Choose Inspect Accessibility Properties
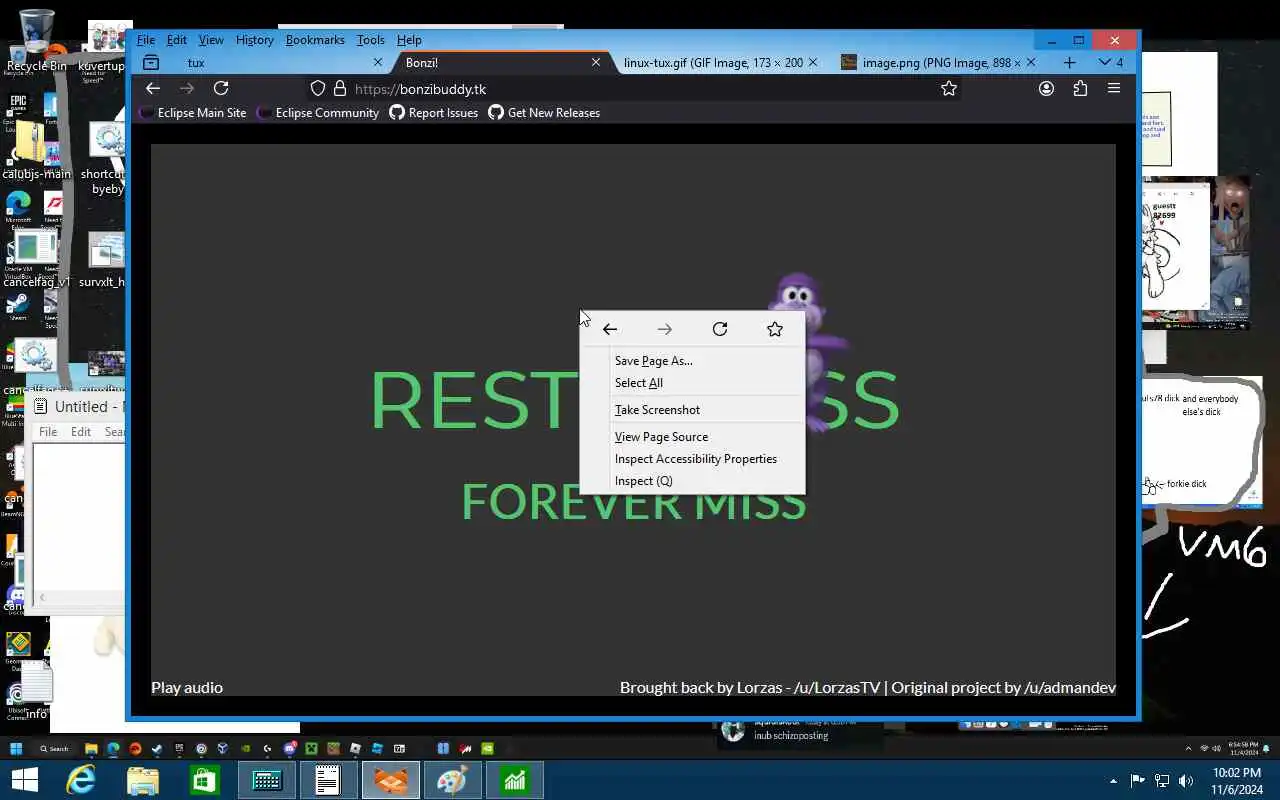 point(692,459)
